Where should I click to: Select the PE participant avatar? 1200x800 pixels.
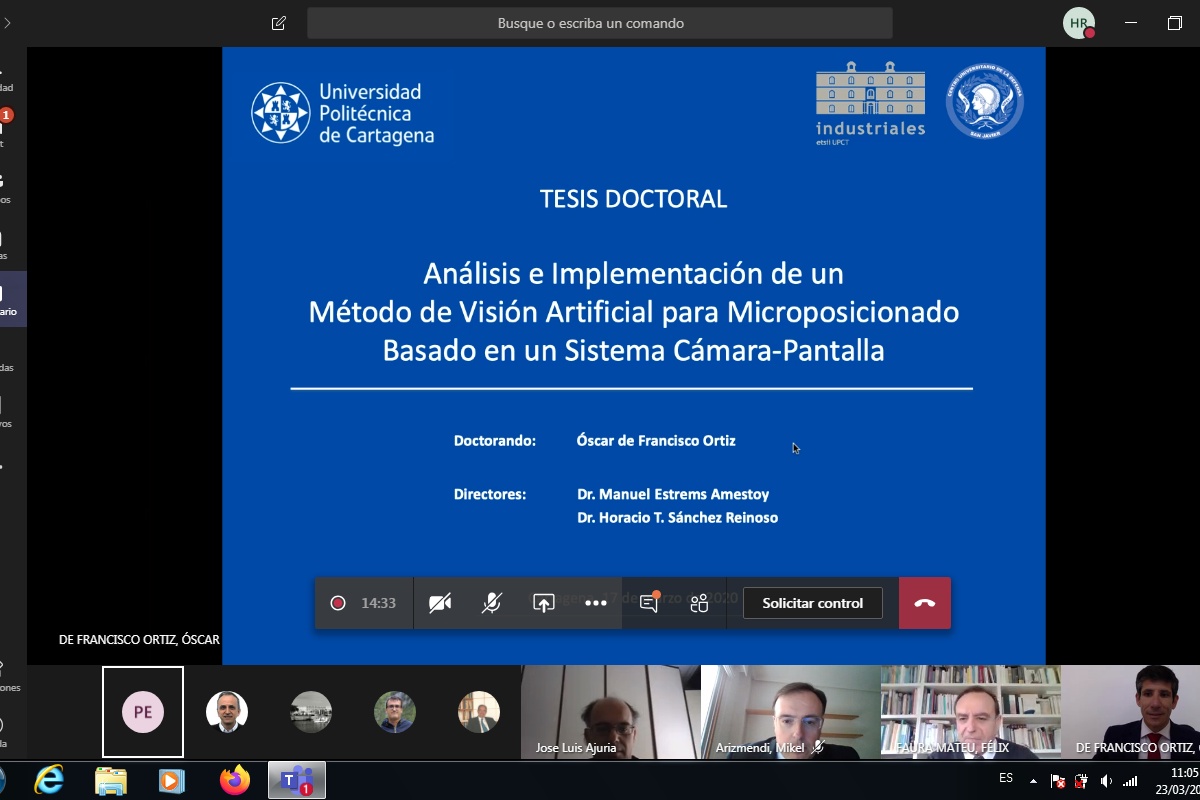tap(143, 712)
